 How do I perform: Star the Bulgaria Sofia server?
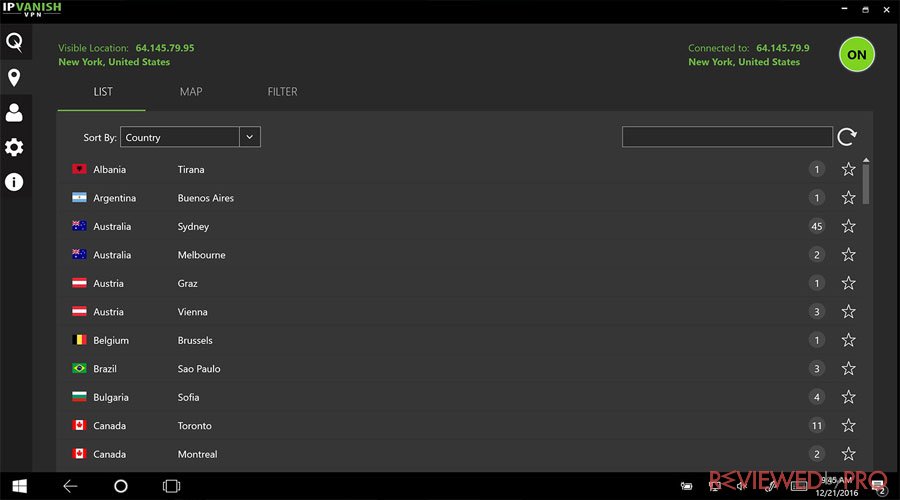pos(848,397)
